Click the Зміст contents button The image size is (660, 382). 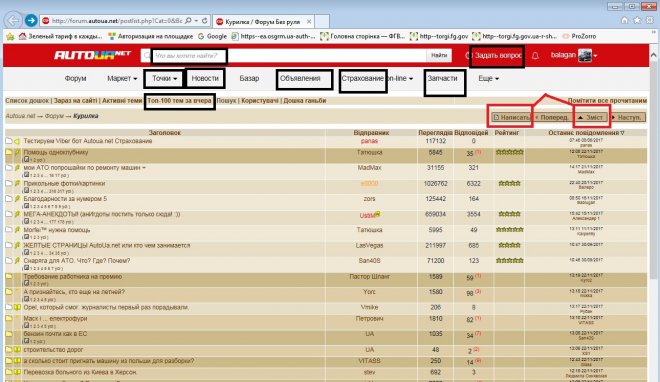[591, 117]
